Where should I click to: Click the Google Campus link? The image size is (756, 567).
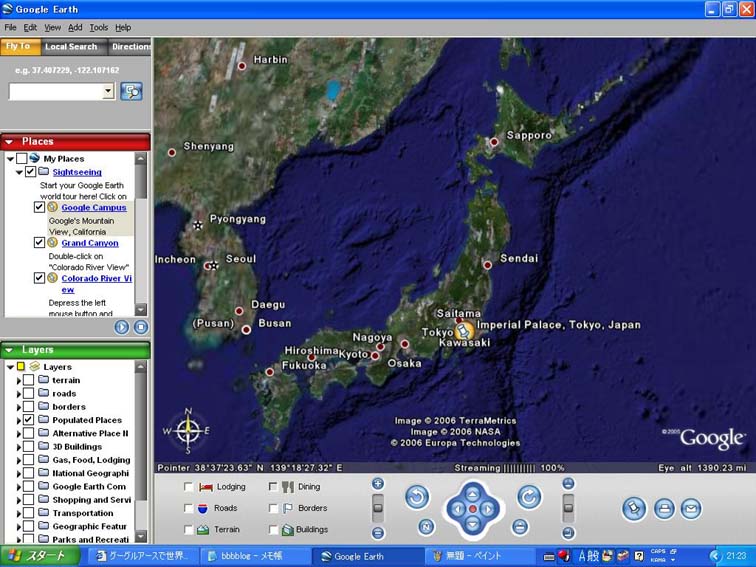point(94,207)
